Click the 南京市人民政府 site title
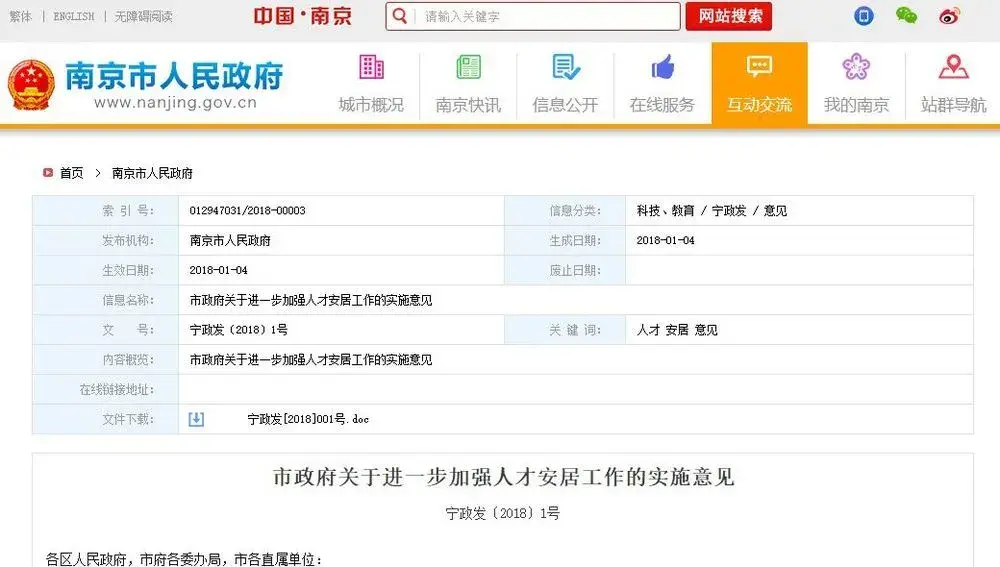The image size is (1000, 567). pyautogui.click(x=175, y=76)
